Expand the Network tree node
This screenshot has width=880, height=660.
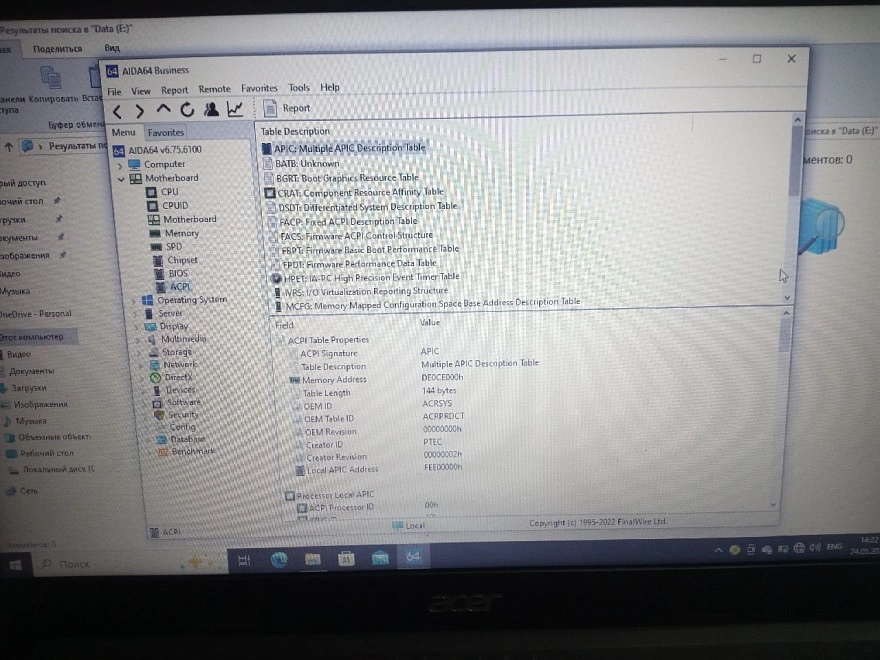coord(140,365)
